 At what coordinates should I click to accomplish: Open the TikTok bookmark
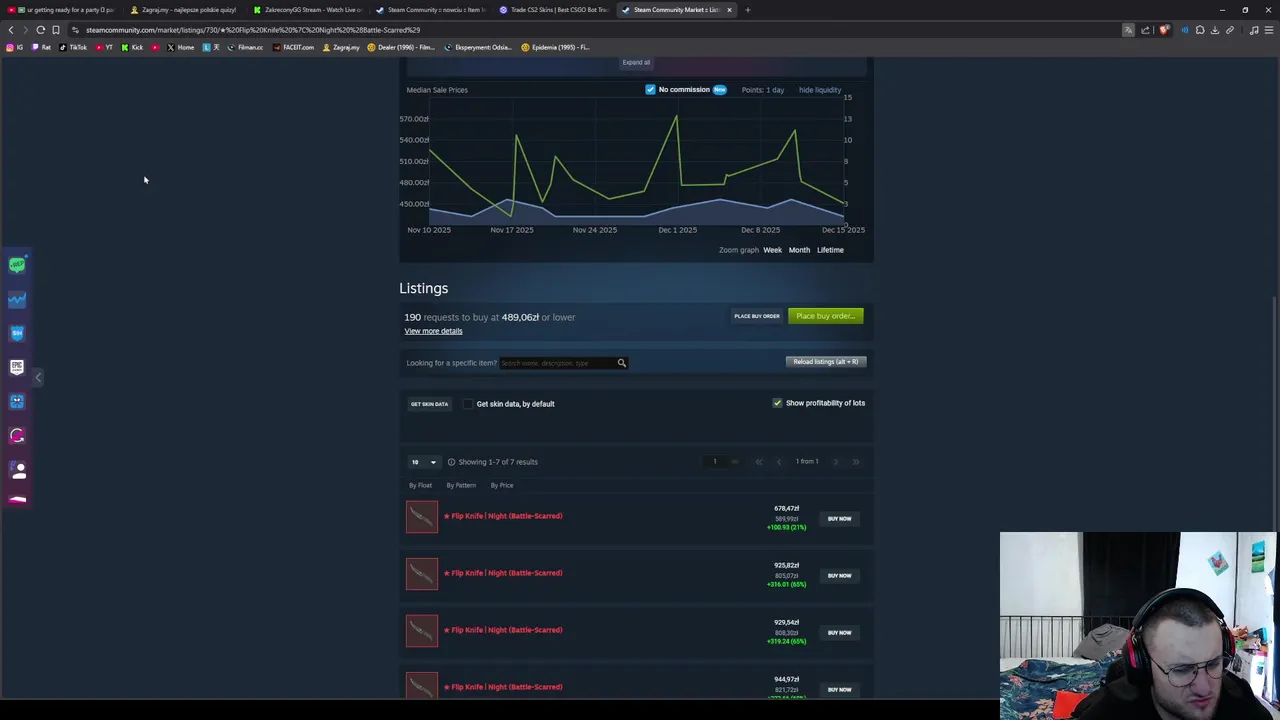pyautogui.click(x=73, y=47)
